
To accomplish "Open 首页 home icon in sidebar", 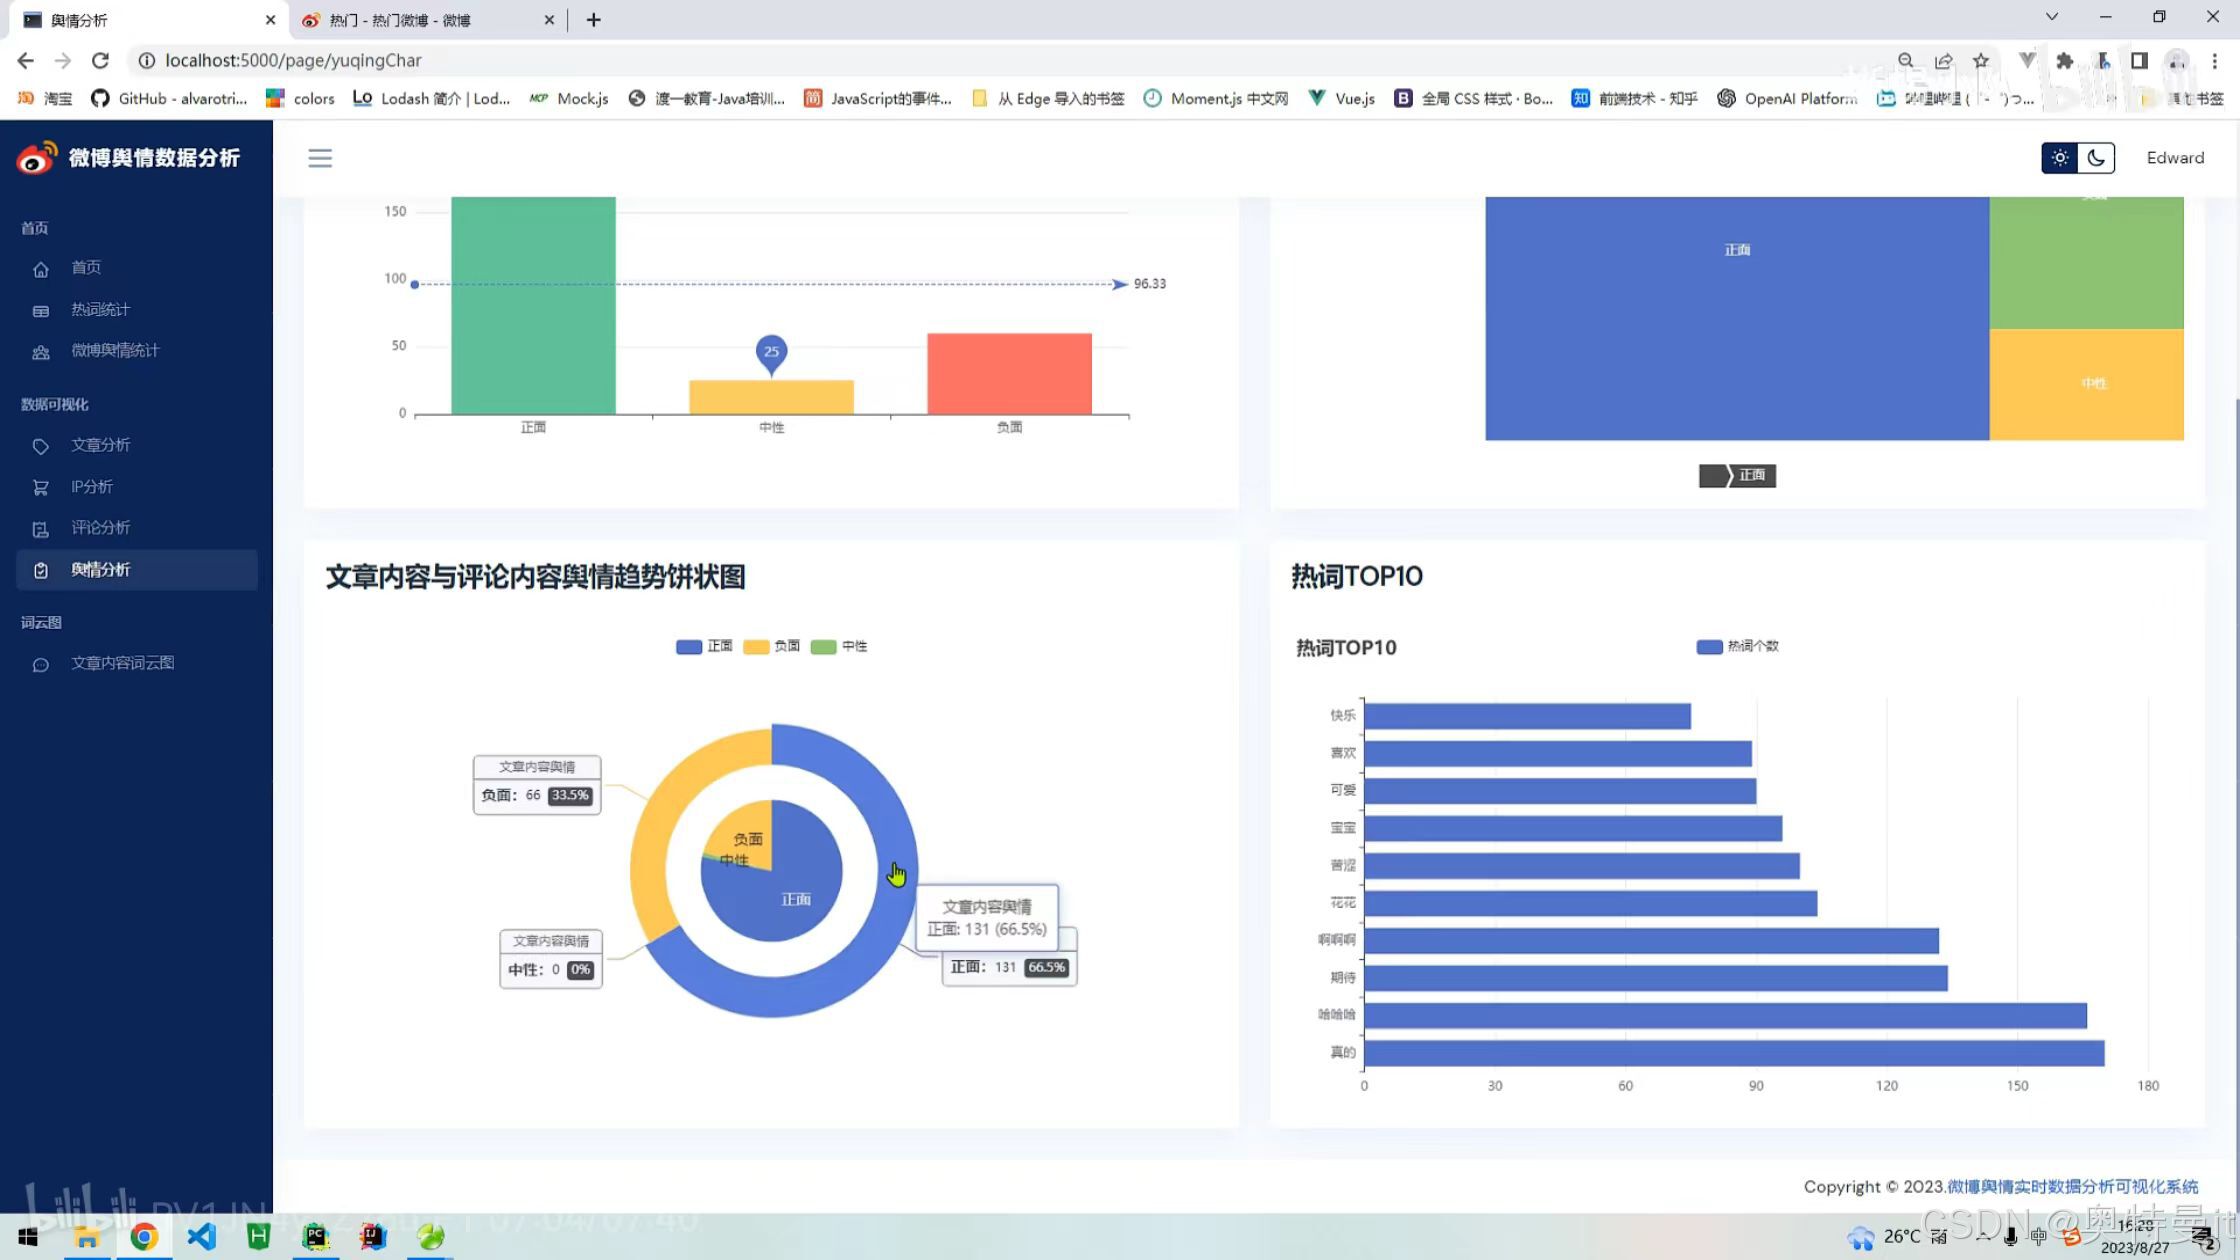I will [41, 269].
